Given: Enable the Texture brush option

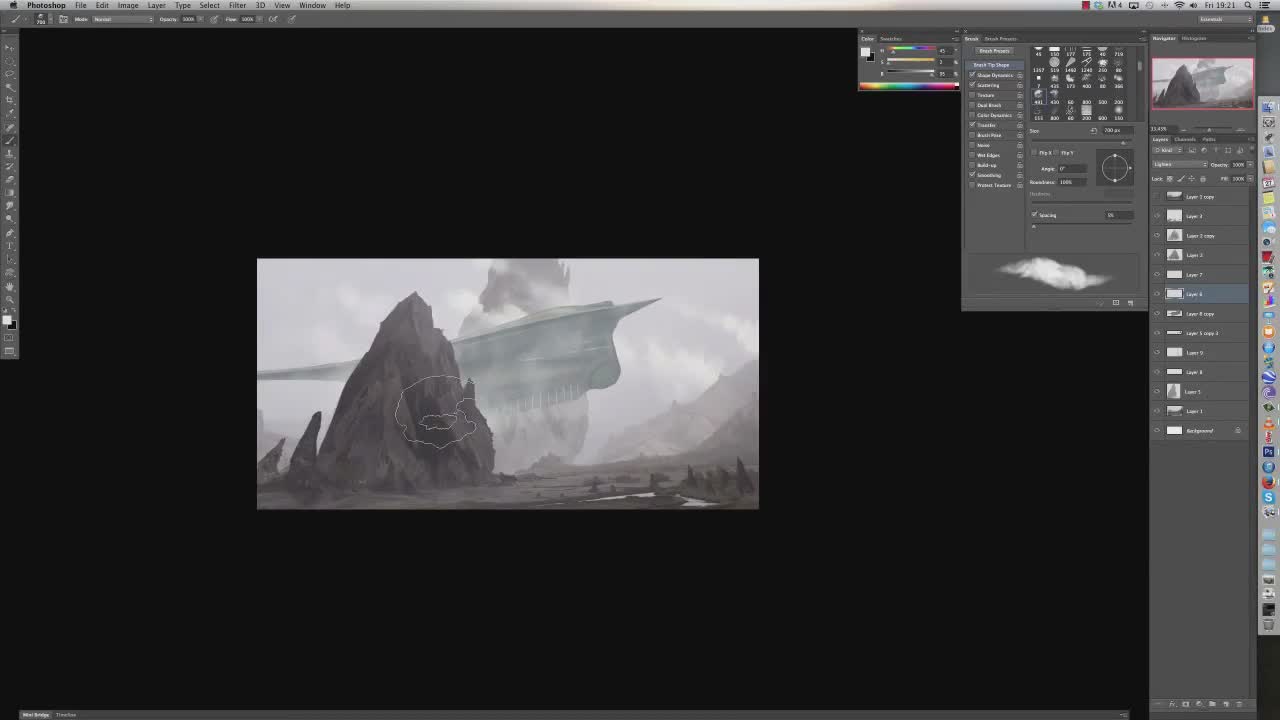Looking at the screenshot, I should 973,95.
